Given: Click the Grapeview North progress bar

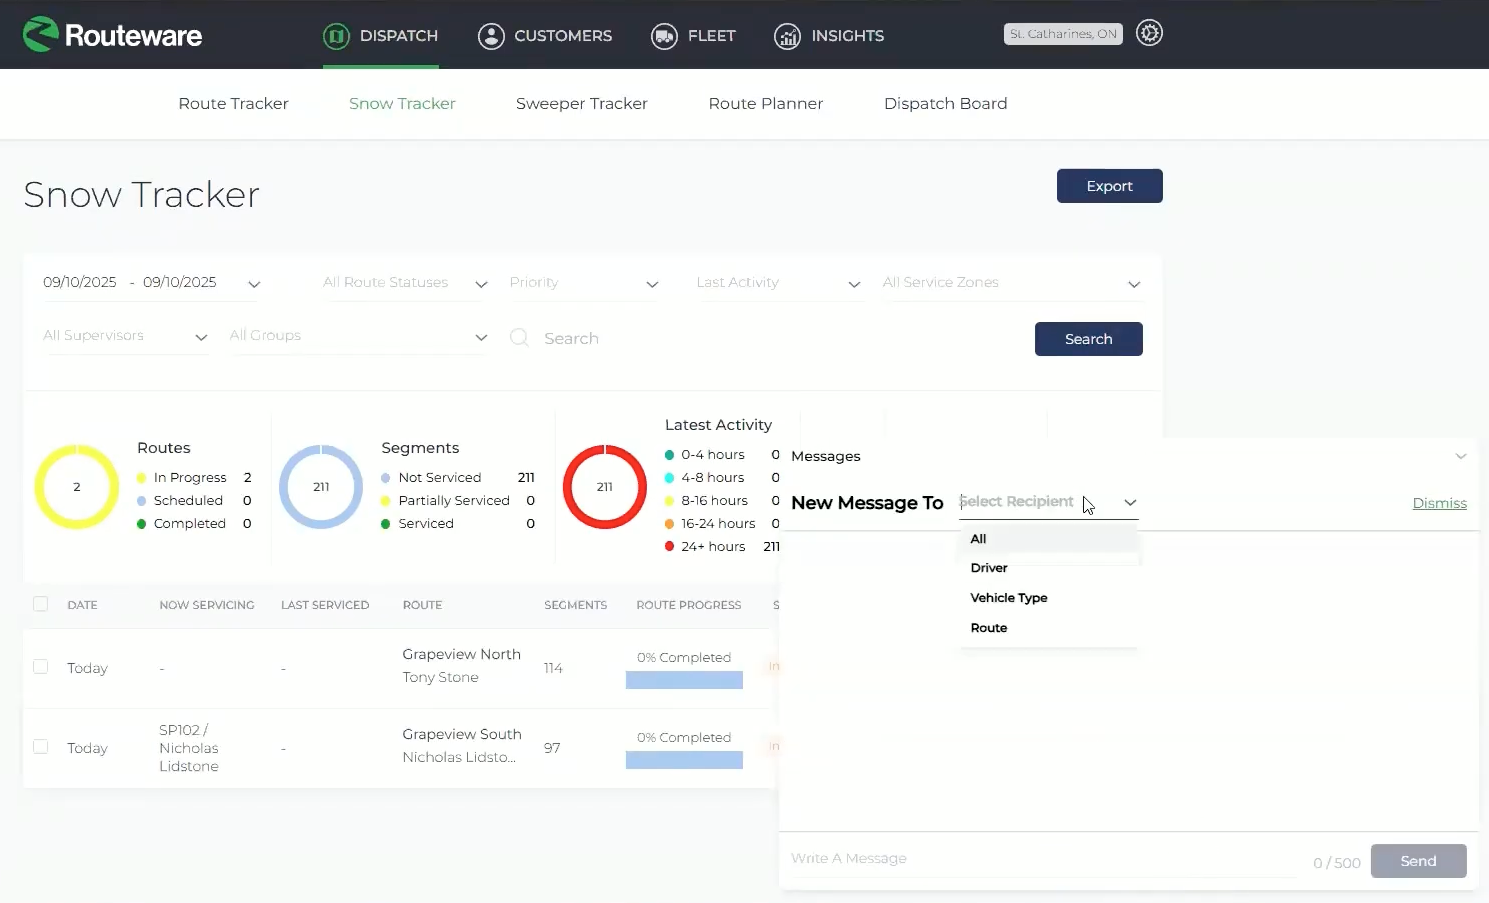Looking at the screenshot, I should click(684, 680).
